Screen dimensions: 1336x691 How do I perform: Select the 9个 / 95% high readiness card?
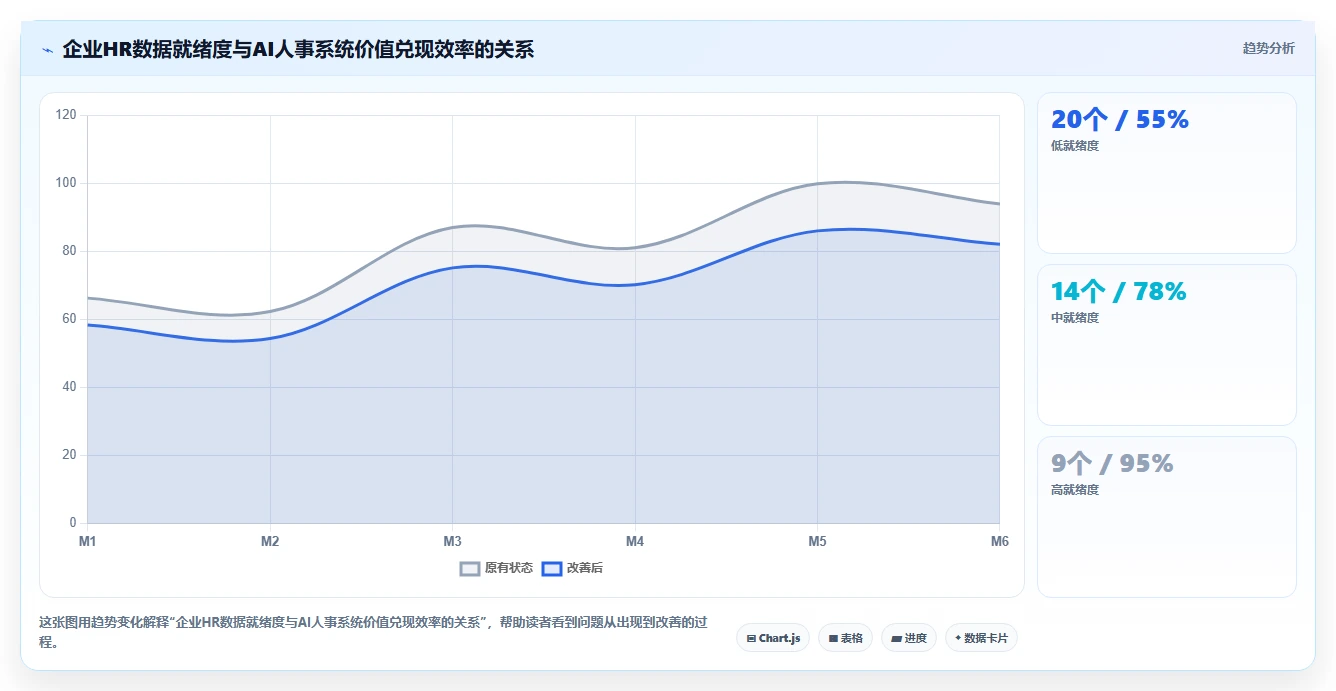pyautogui.click(x=1167, y=517)
